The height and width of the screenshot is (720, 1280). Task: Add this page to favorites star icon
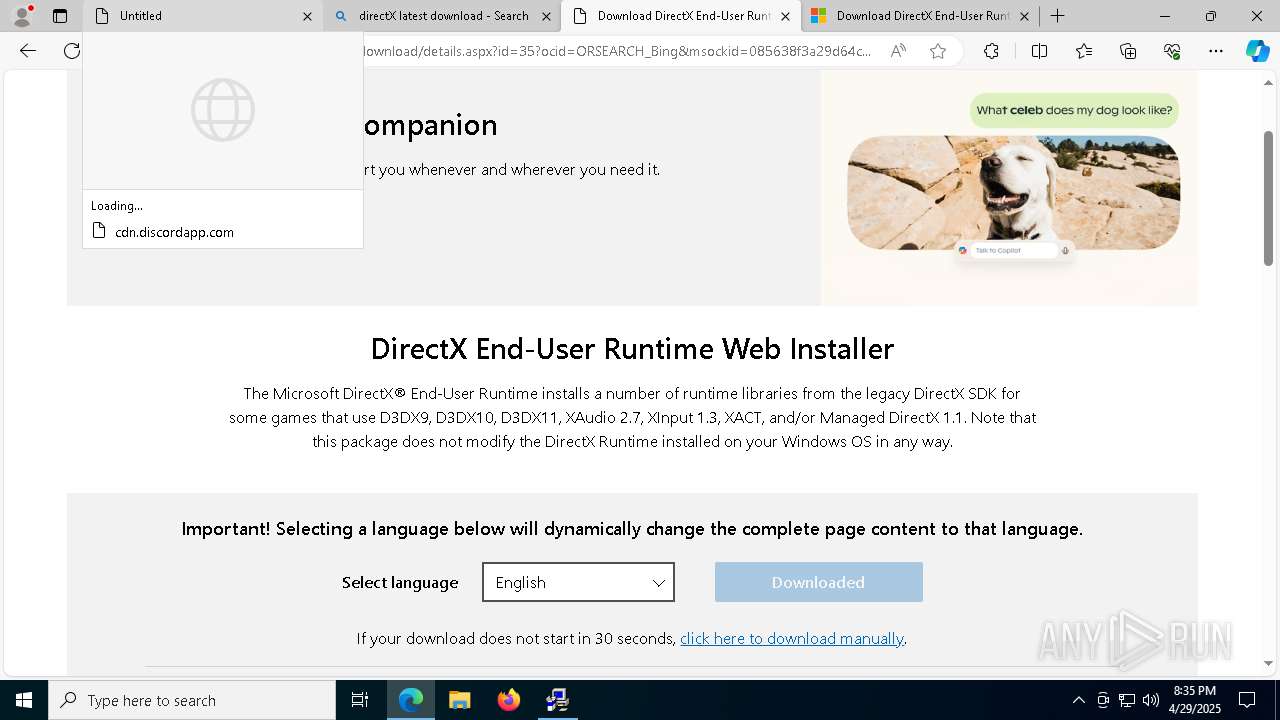point(938,51)
